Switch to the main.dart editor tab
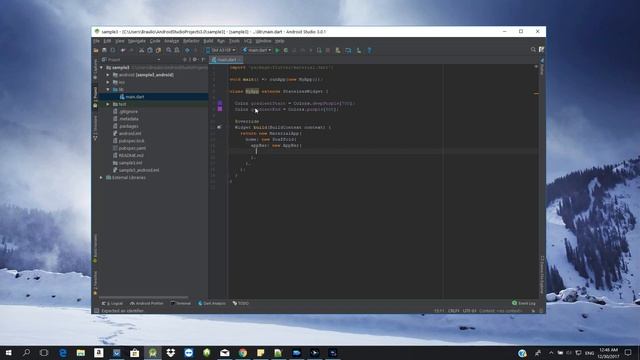 (226, 60)
